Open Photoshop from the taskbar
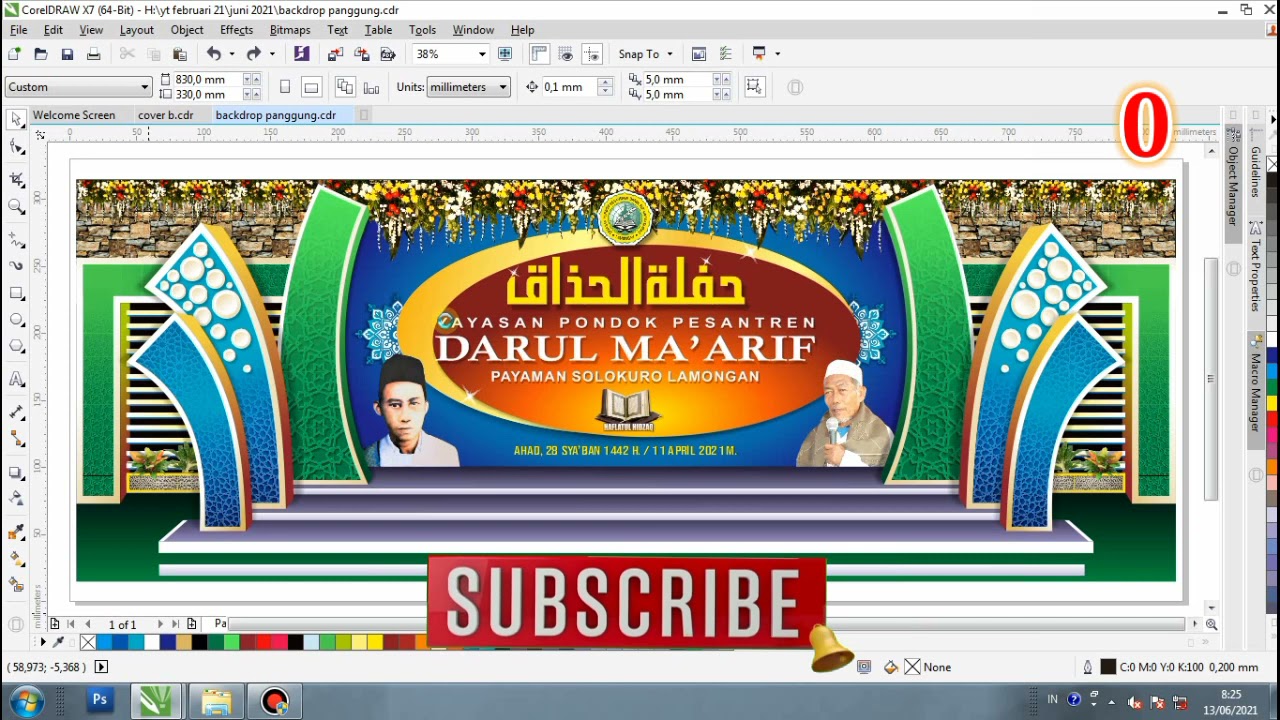 pos(100,701)
